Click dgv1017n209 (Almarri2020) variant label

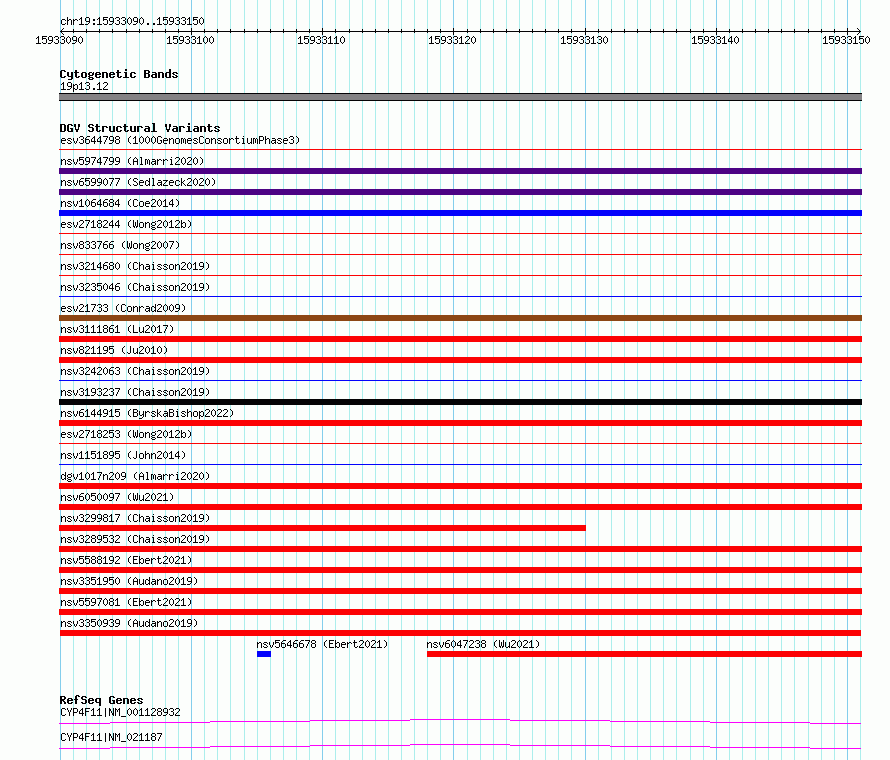click(x=135, y=476)
